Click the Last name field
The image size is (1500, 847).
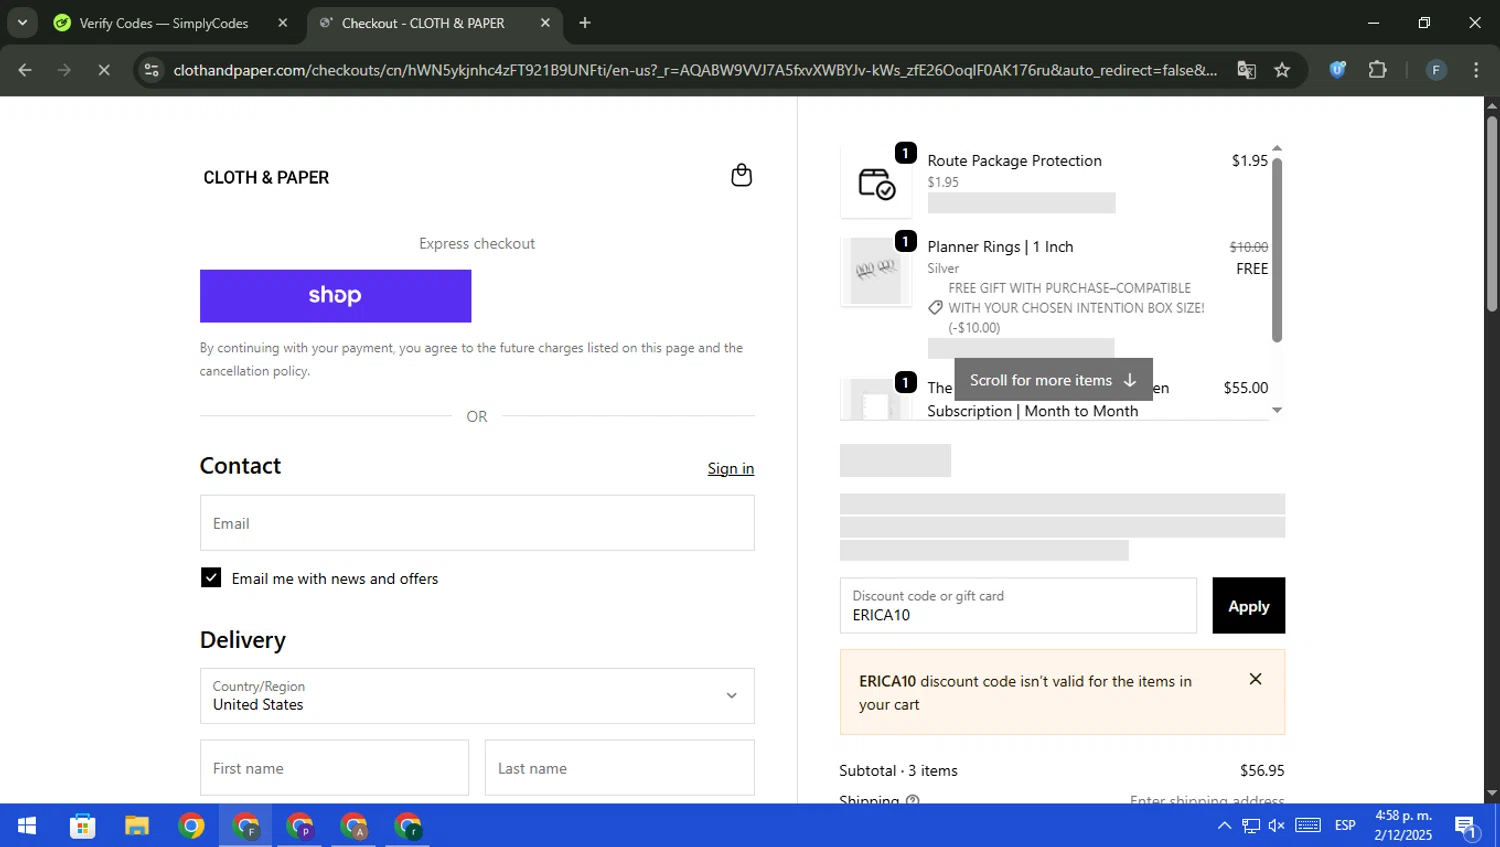point(620,768)
